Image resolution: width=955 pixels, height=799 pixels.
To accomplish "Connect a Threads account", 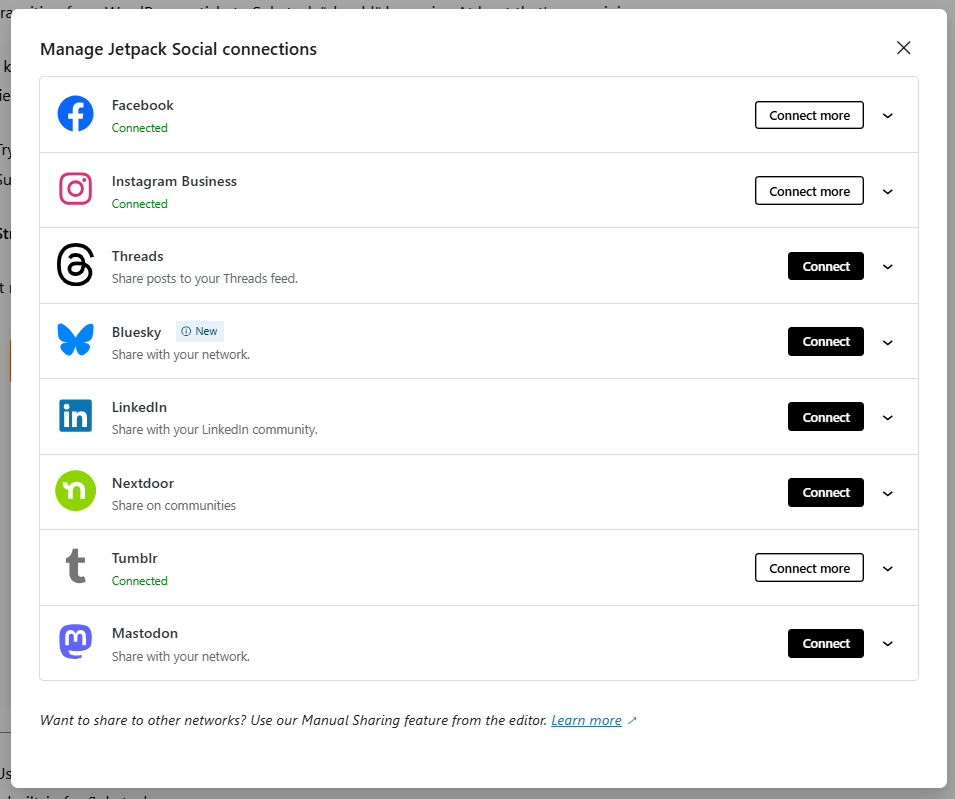I will click(825, 266).
